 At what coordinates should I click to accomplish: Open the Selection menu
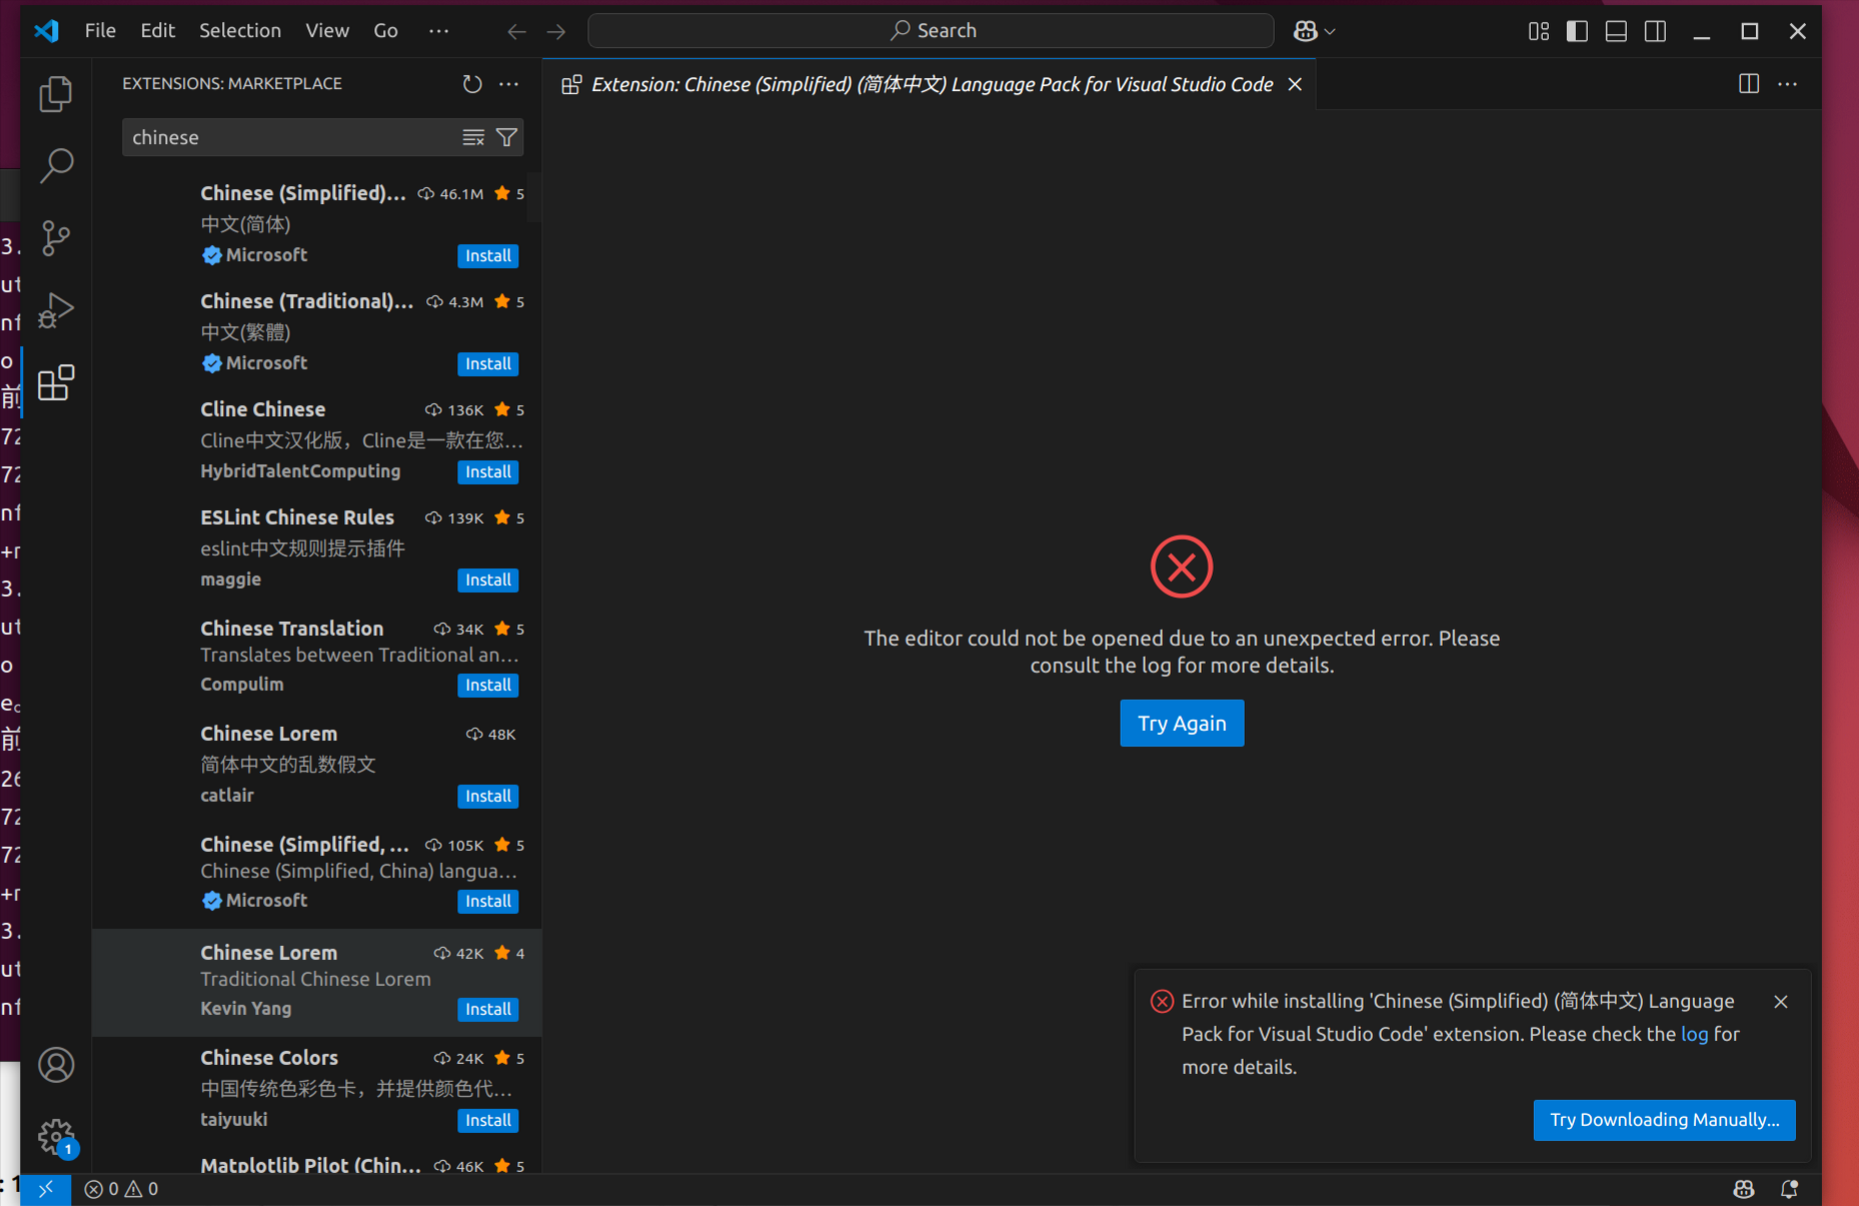pyautogui.click(x=240, y=31)
